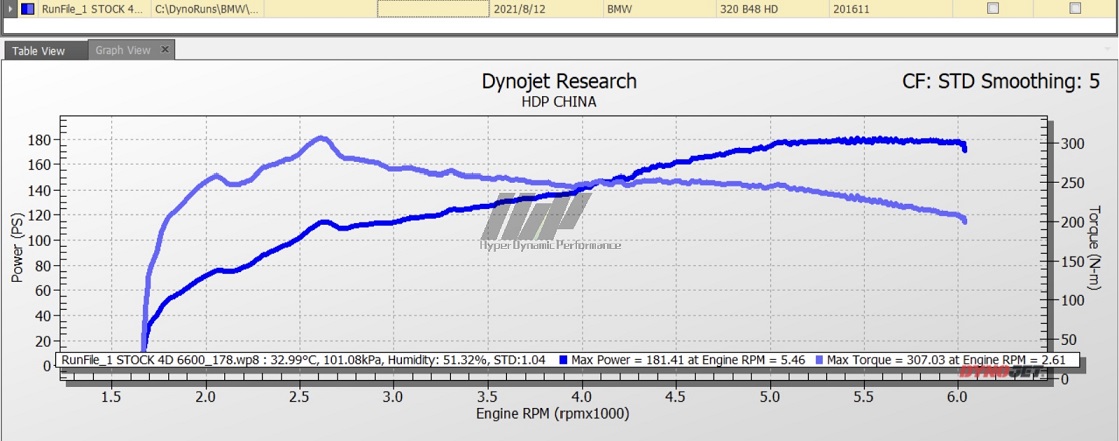Click the C:\DynoRuns\BMW path cell
This screenshot has width=1119, height=441.
point(208,8)
